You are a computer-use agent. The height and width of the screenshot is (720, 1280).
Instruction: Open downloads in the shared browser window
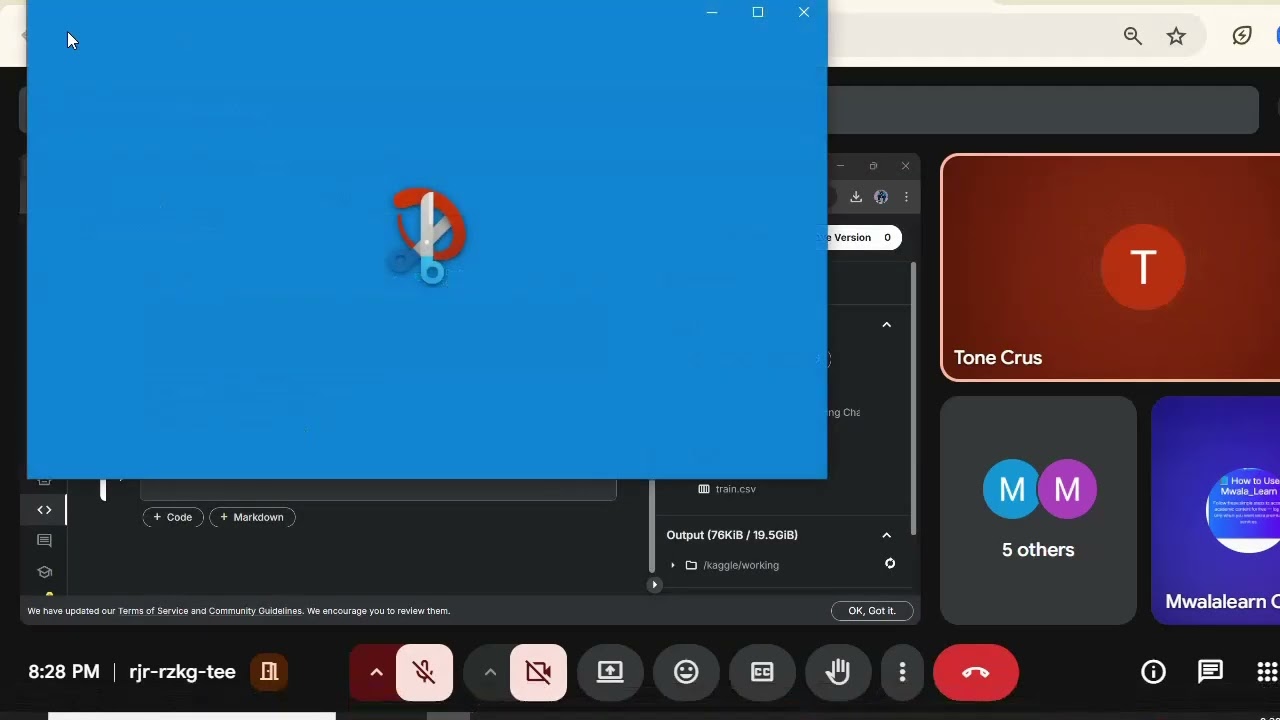(856, 197)
